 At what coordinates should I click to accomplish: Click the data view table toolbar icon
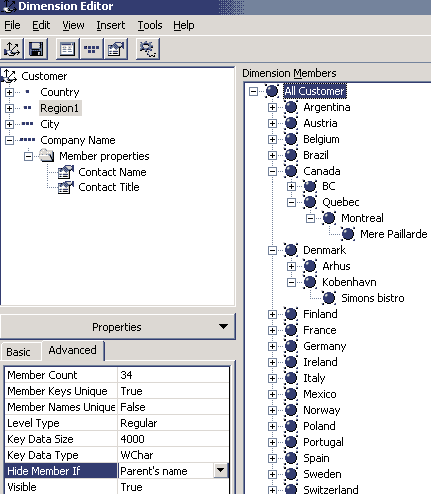coord(67,49)
